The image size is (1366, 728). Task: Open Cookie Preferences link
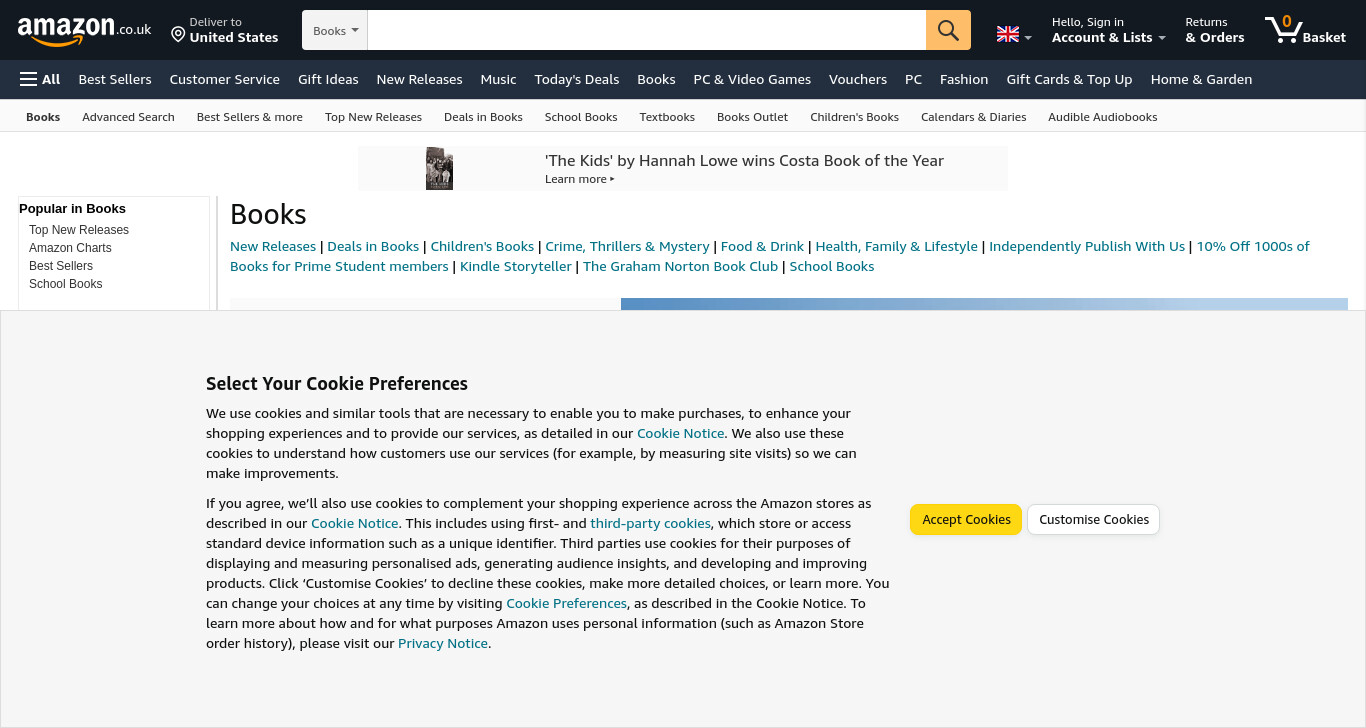tap(567, 603)
